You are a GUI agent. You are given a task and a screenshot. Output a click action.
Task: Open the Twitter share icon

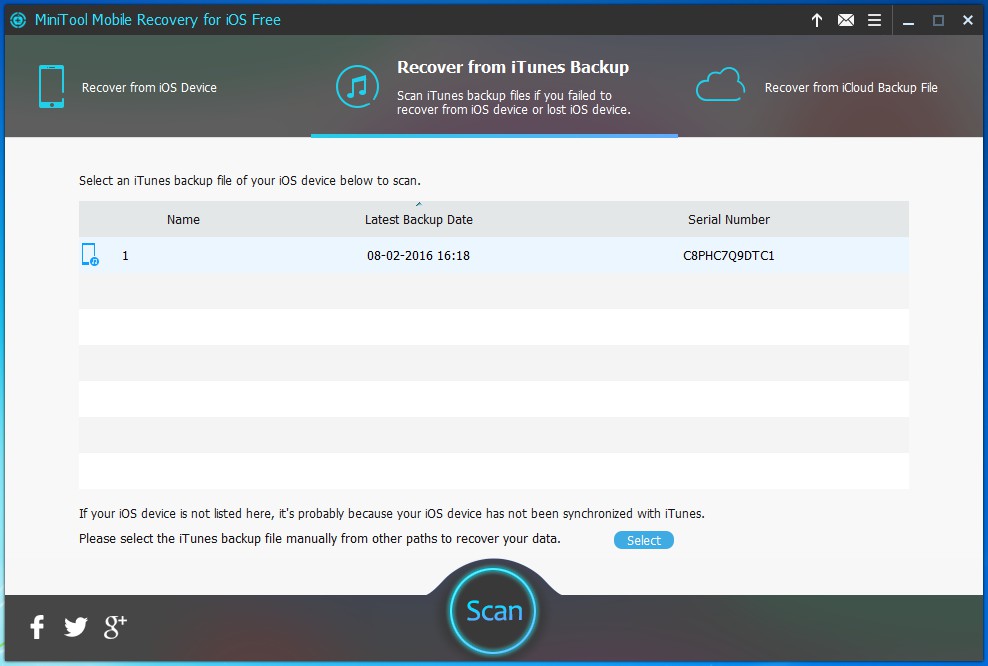click(x=76, y=627)
